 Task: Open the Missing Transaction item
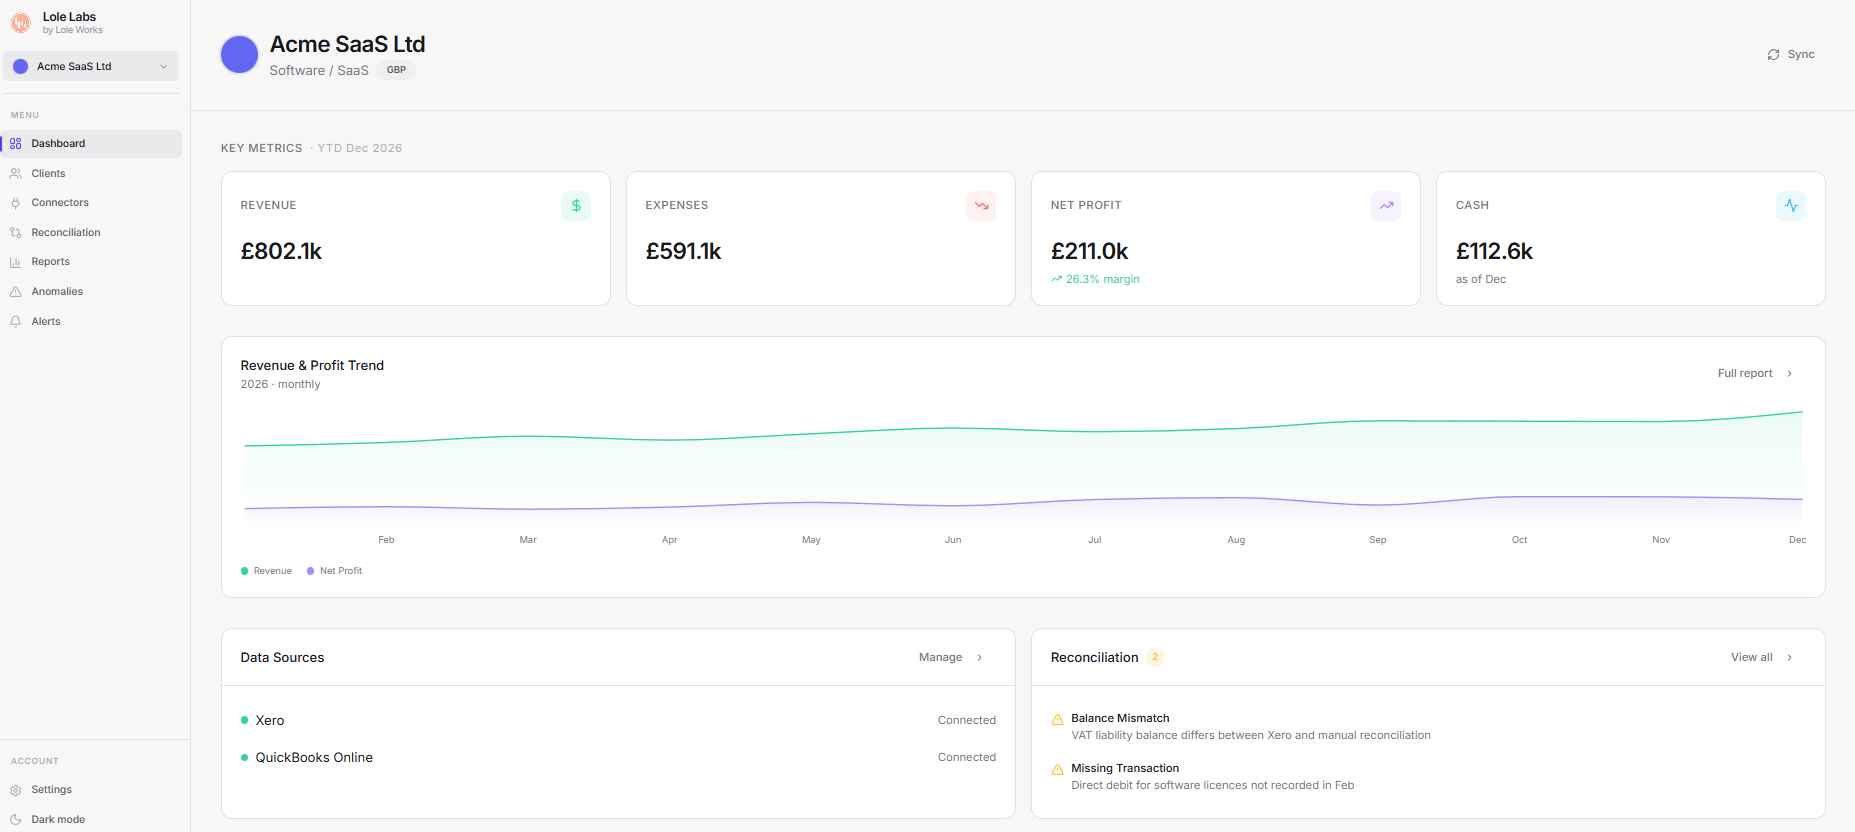(1428, 777)
